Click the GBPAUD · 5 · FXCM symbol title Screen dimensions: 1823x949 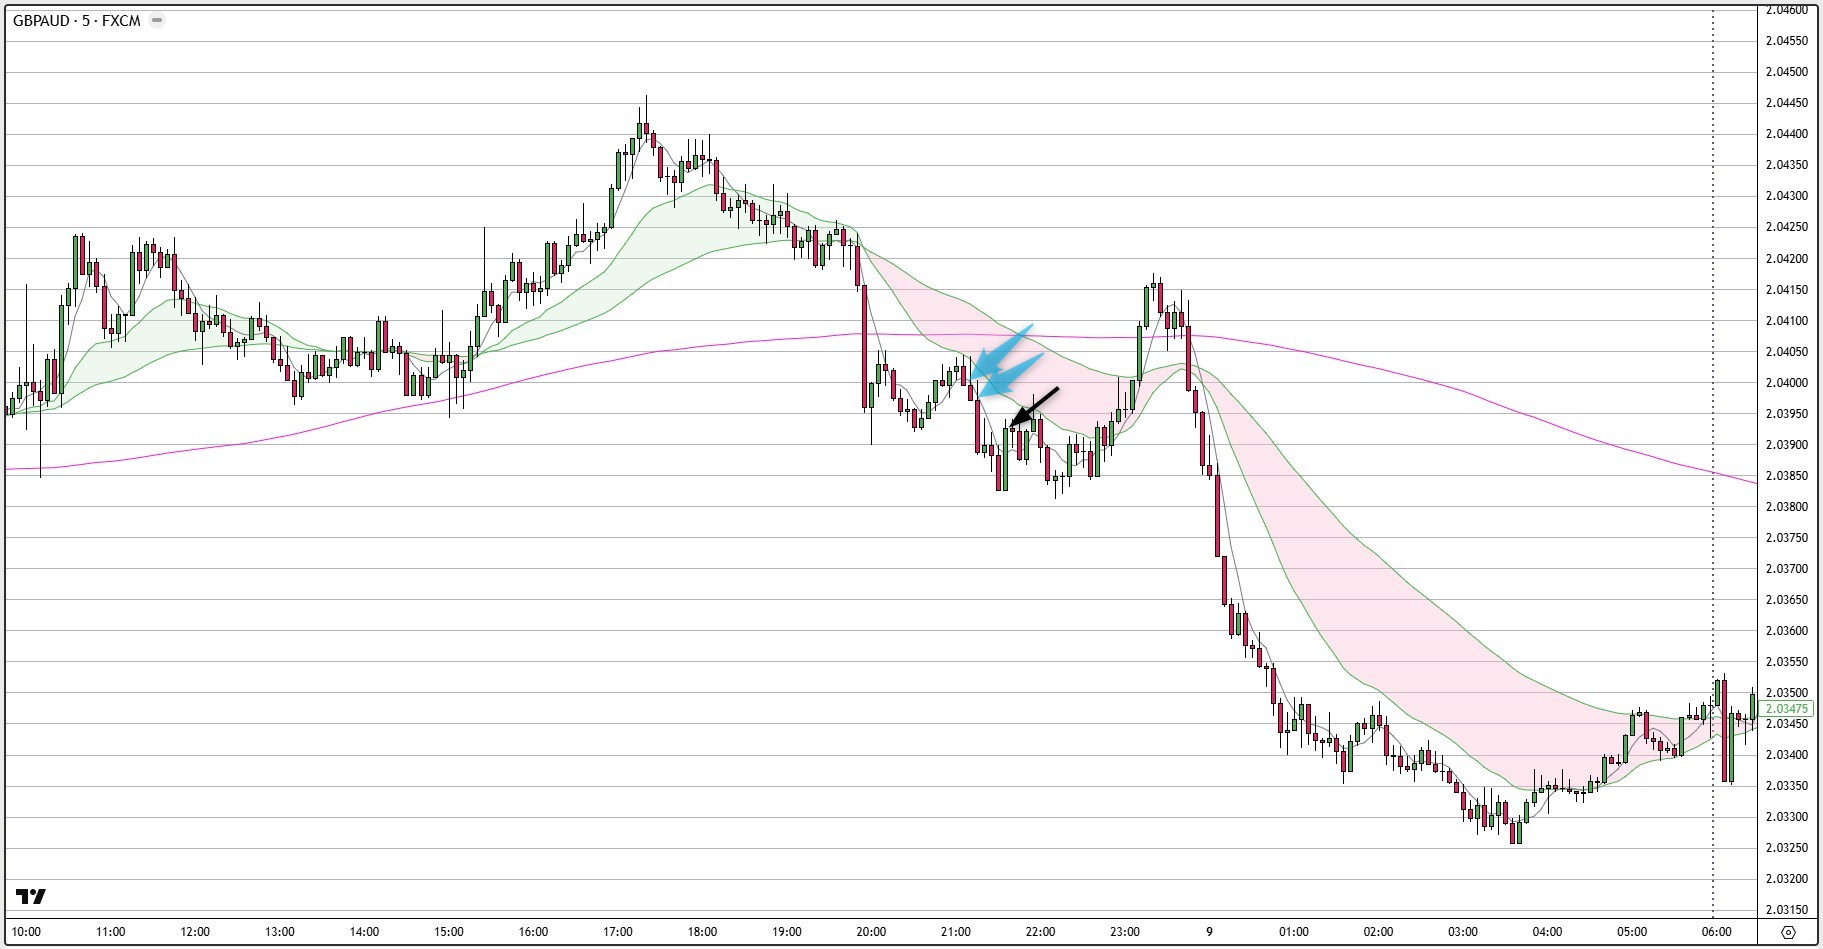(77, 20)
